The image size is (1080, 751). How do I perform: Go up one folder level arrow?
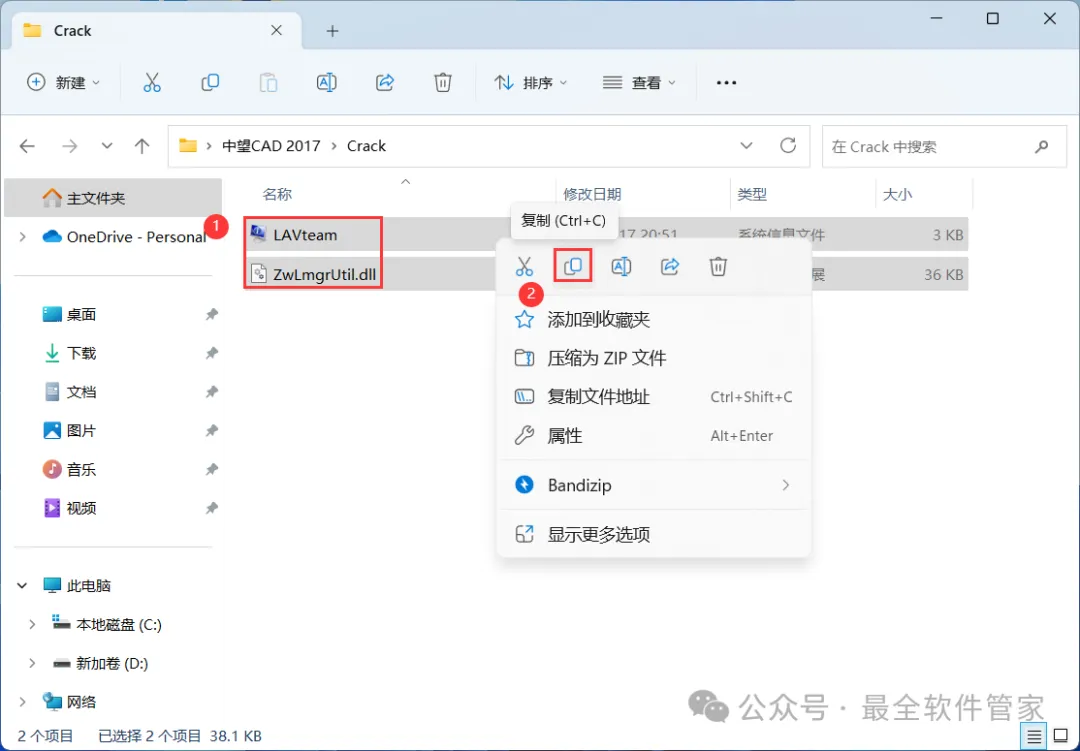[142, 146]
